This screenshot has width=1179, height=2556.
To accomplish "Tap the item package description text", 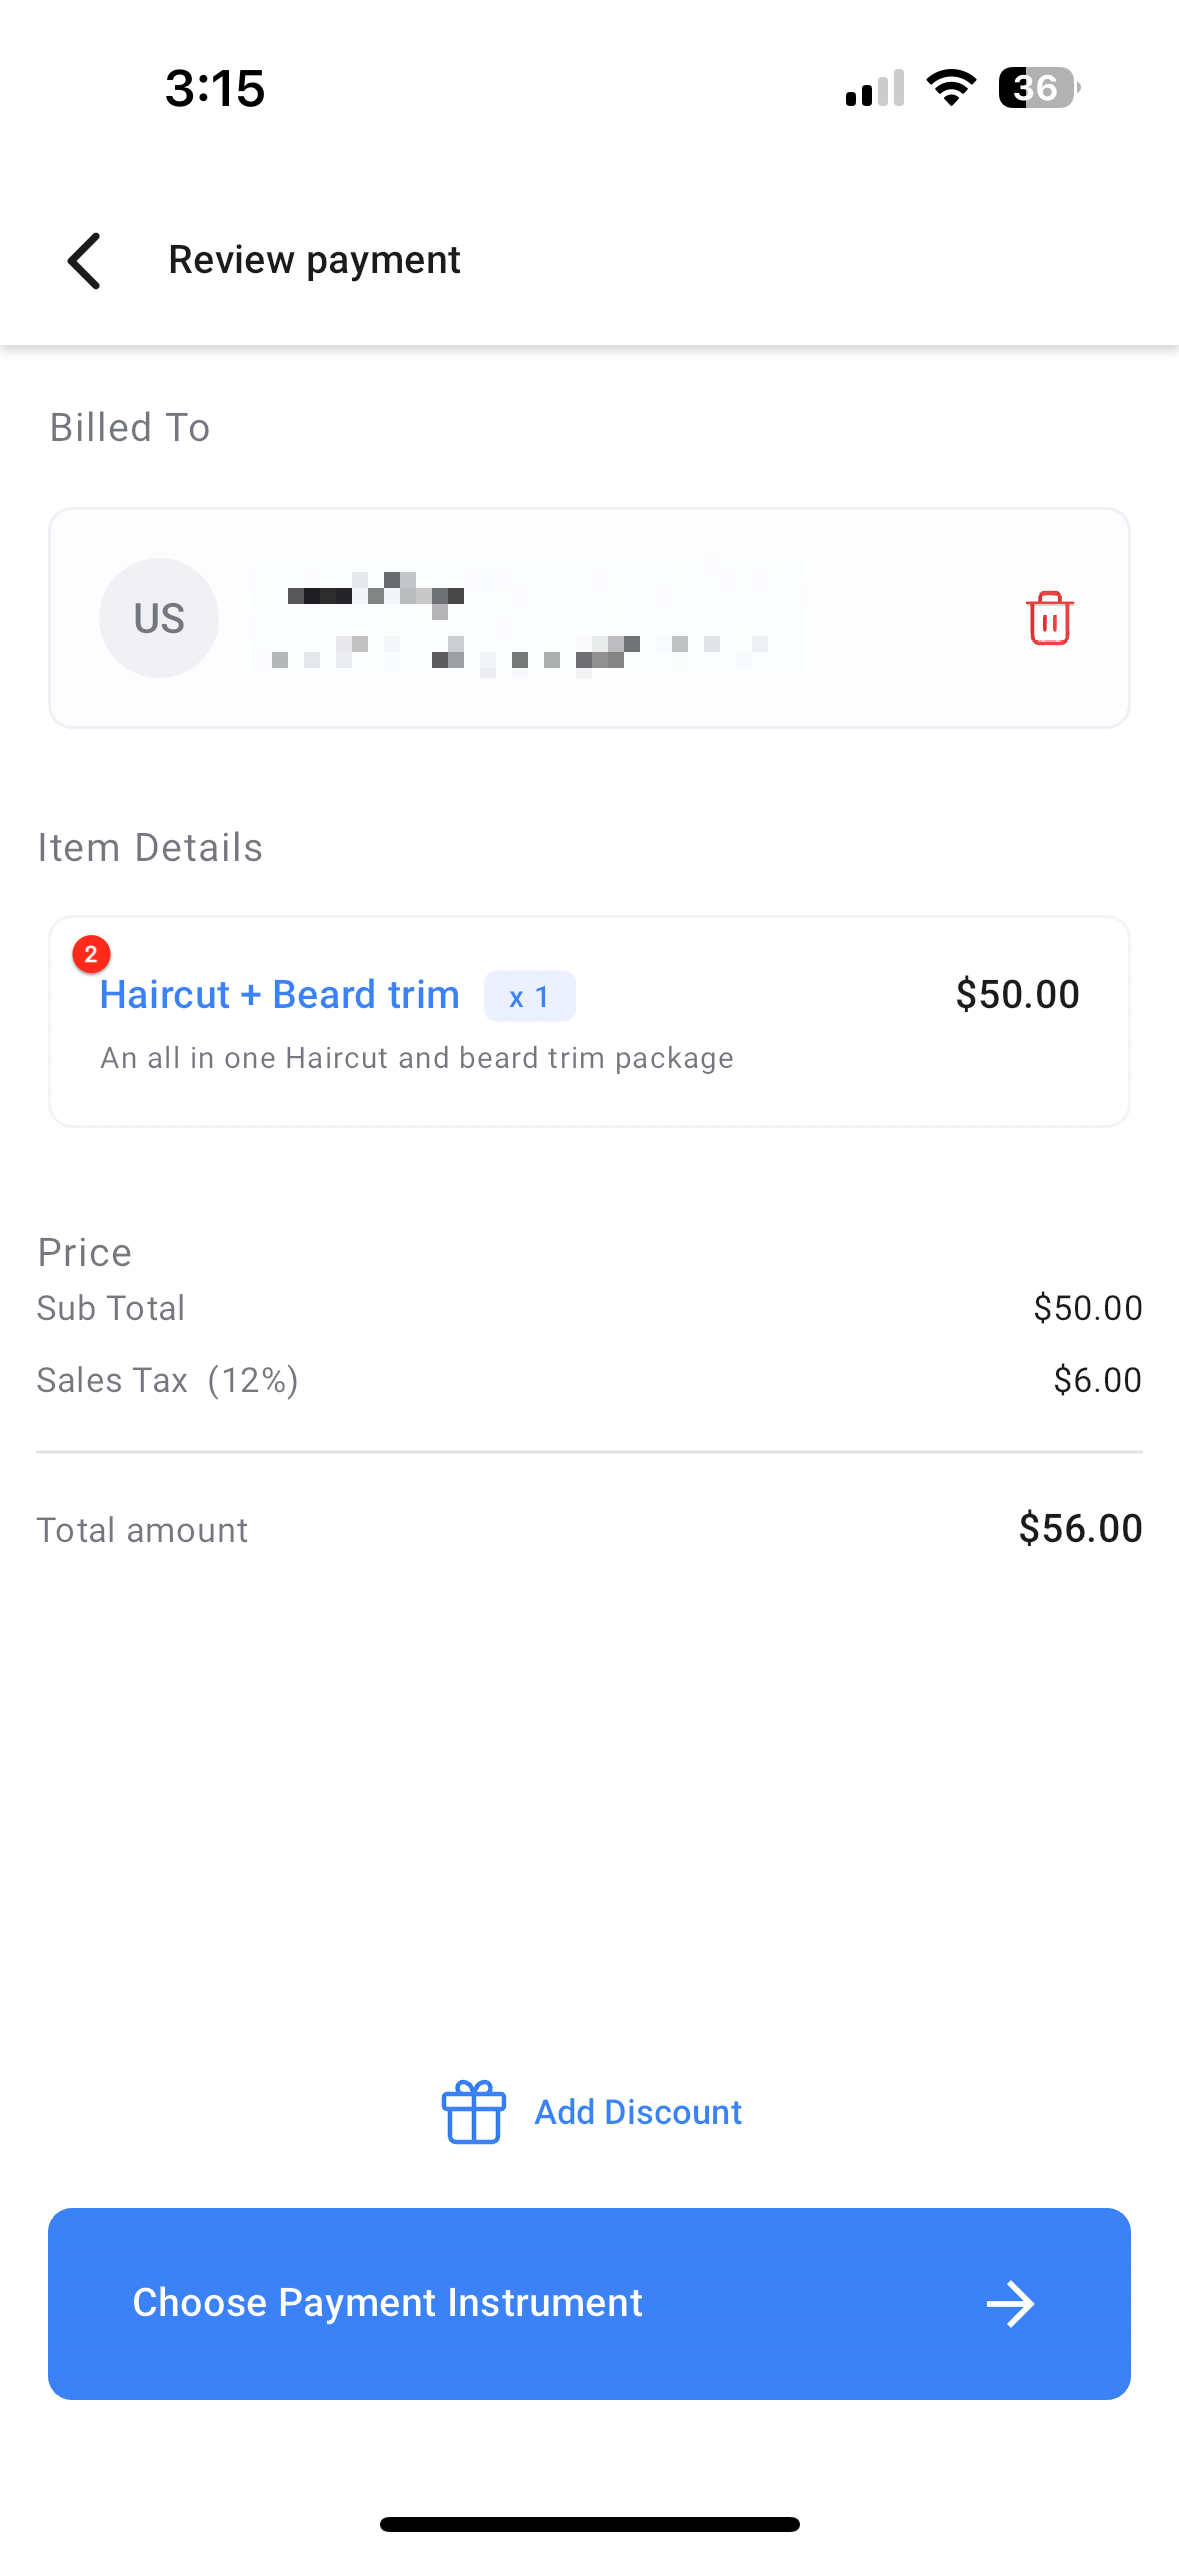I will pyautogui.click(x=417, y=1058).
